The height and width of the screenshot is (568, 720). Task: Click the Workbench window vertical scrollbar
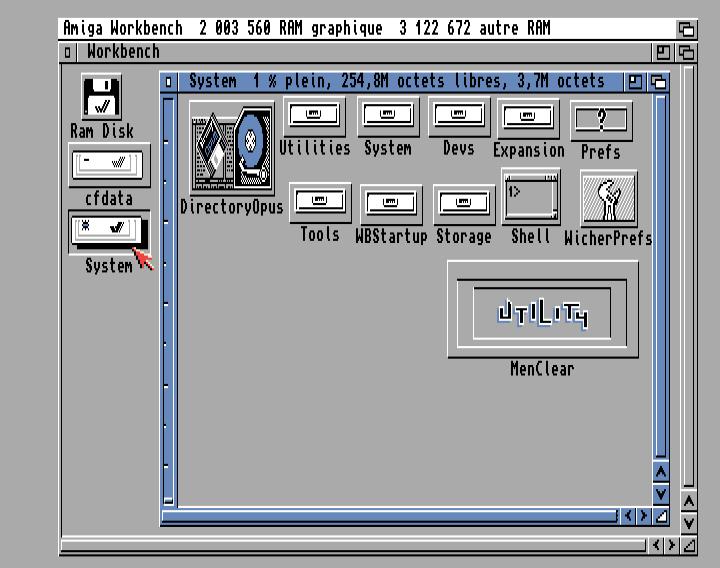pos(688,277)
